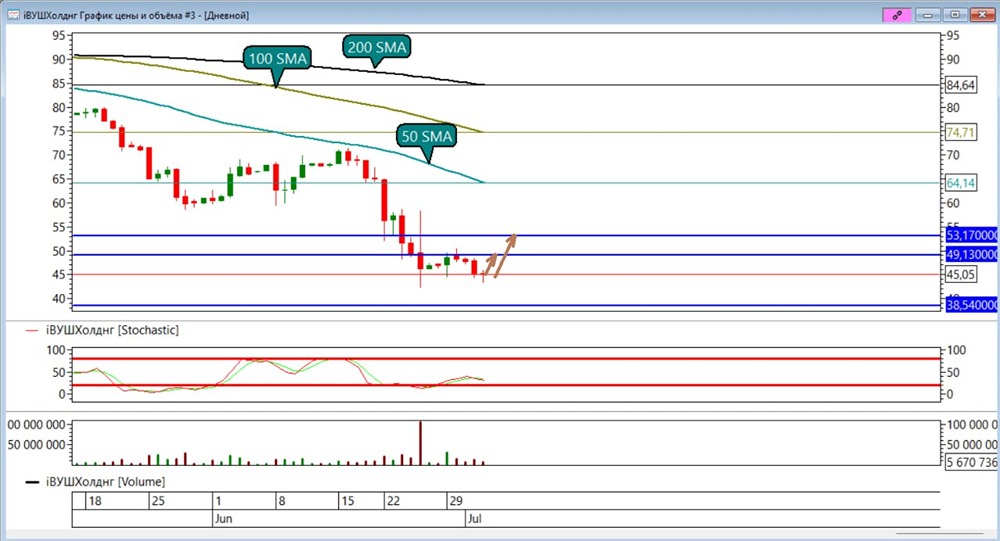Click date 8 on the time axis
The height and width of the screenshot is (541, 1000).
click(281, 501)
